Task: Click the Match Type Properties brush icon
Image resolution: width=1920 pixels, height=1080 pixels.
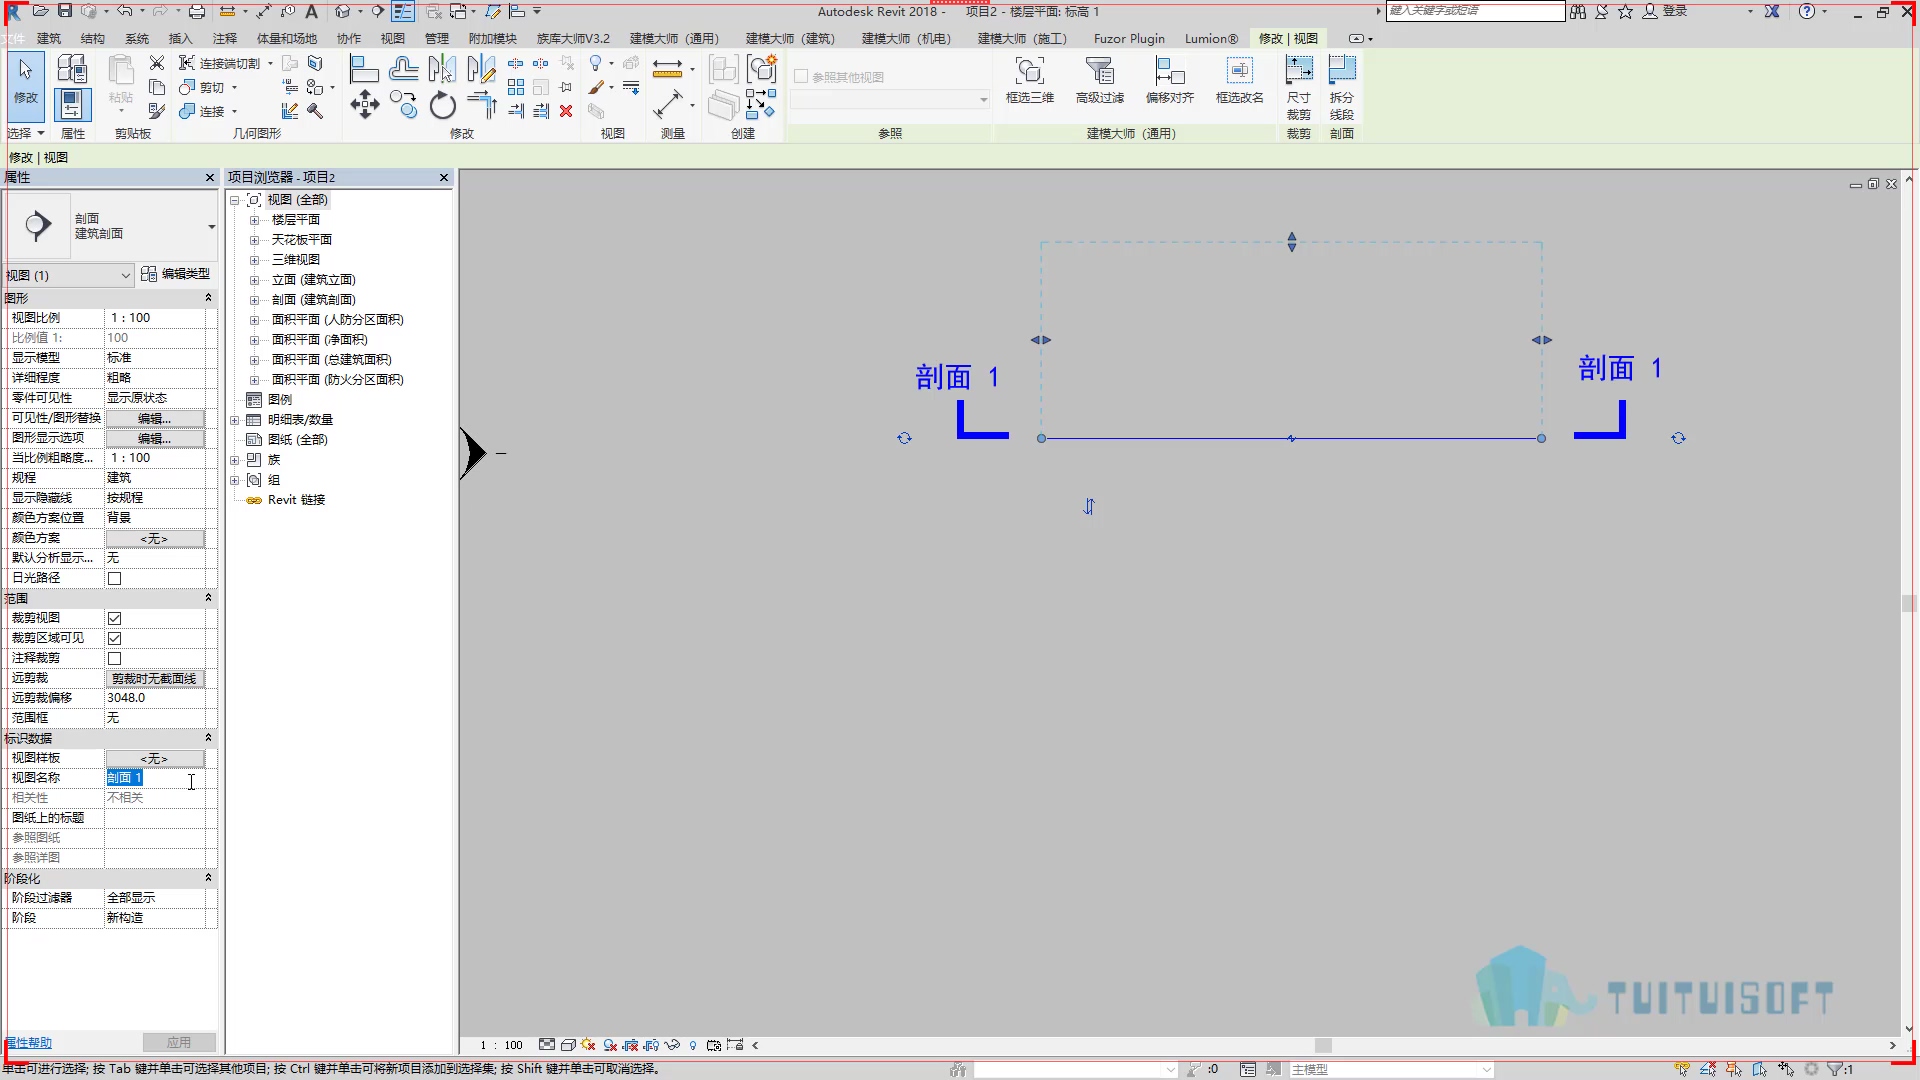Action: [156, 111]
